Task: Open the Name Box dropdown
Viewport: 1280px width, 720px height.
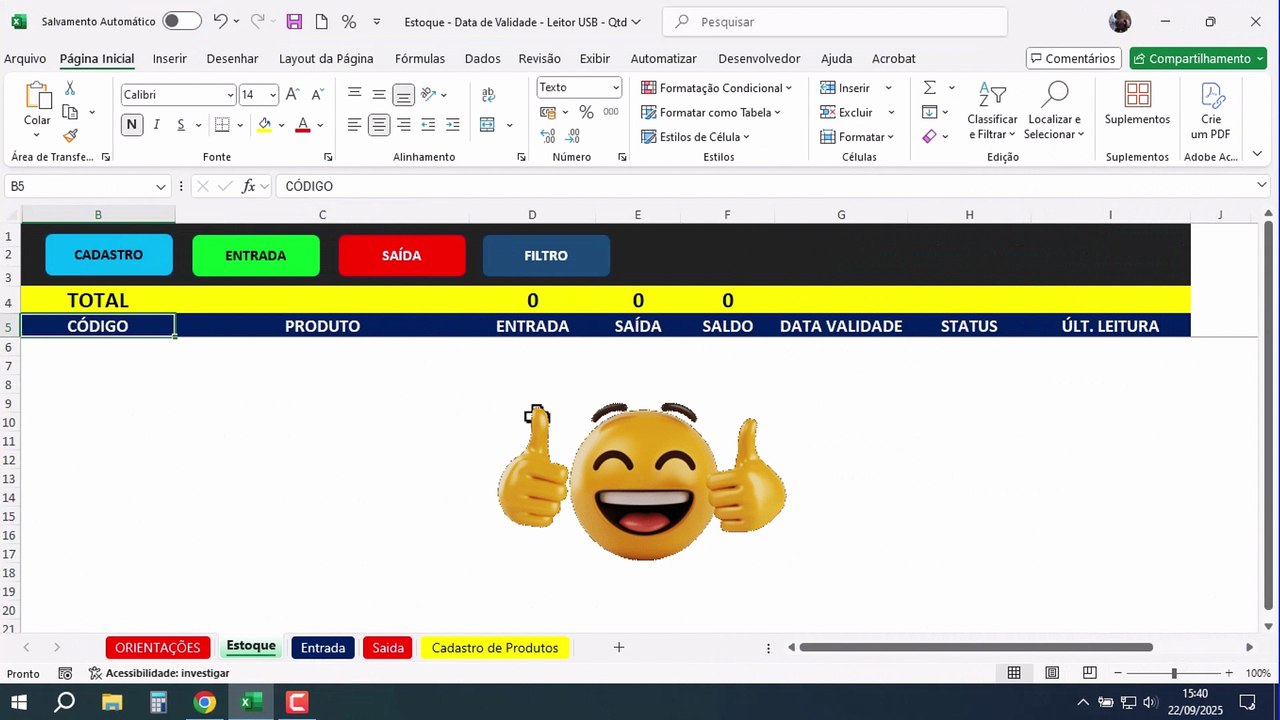Action: click(161, 186)
